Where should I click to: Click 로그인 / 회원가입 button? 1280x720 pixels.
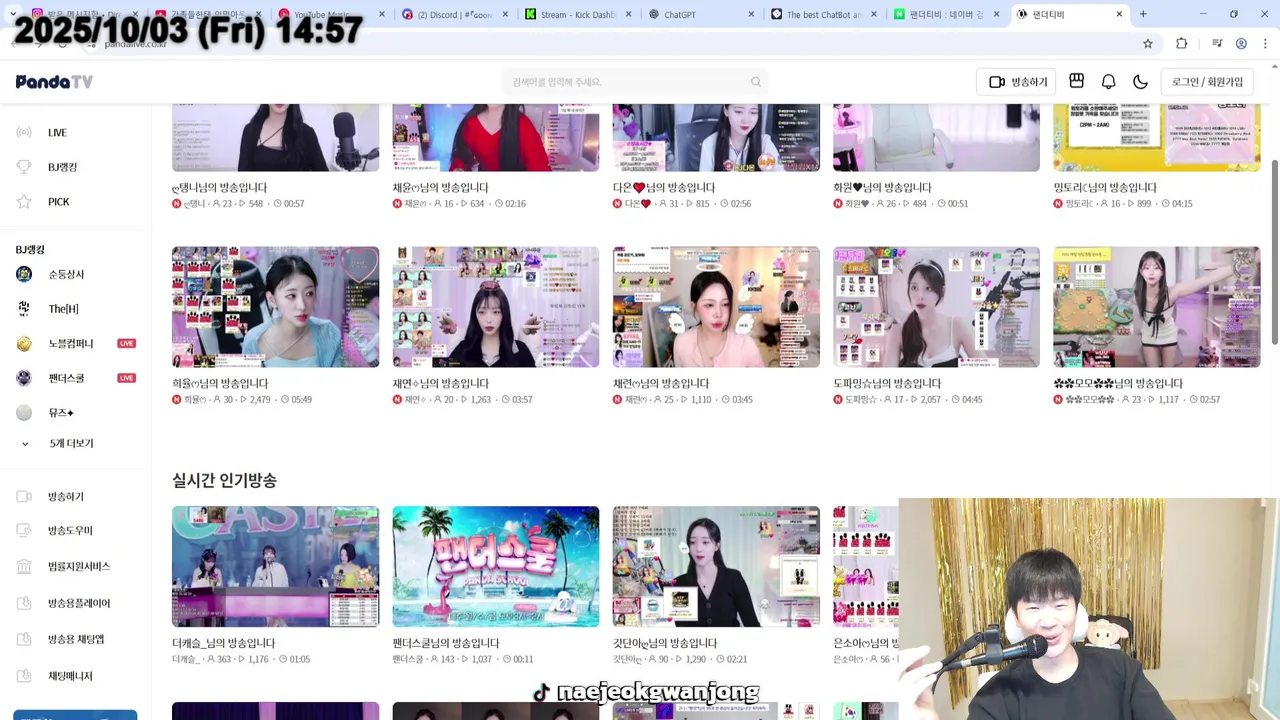pyautogui.click(x=1207, y=82)
